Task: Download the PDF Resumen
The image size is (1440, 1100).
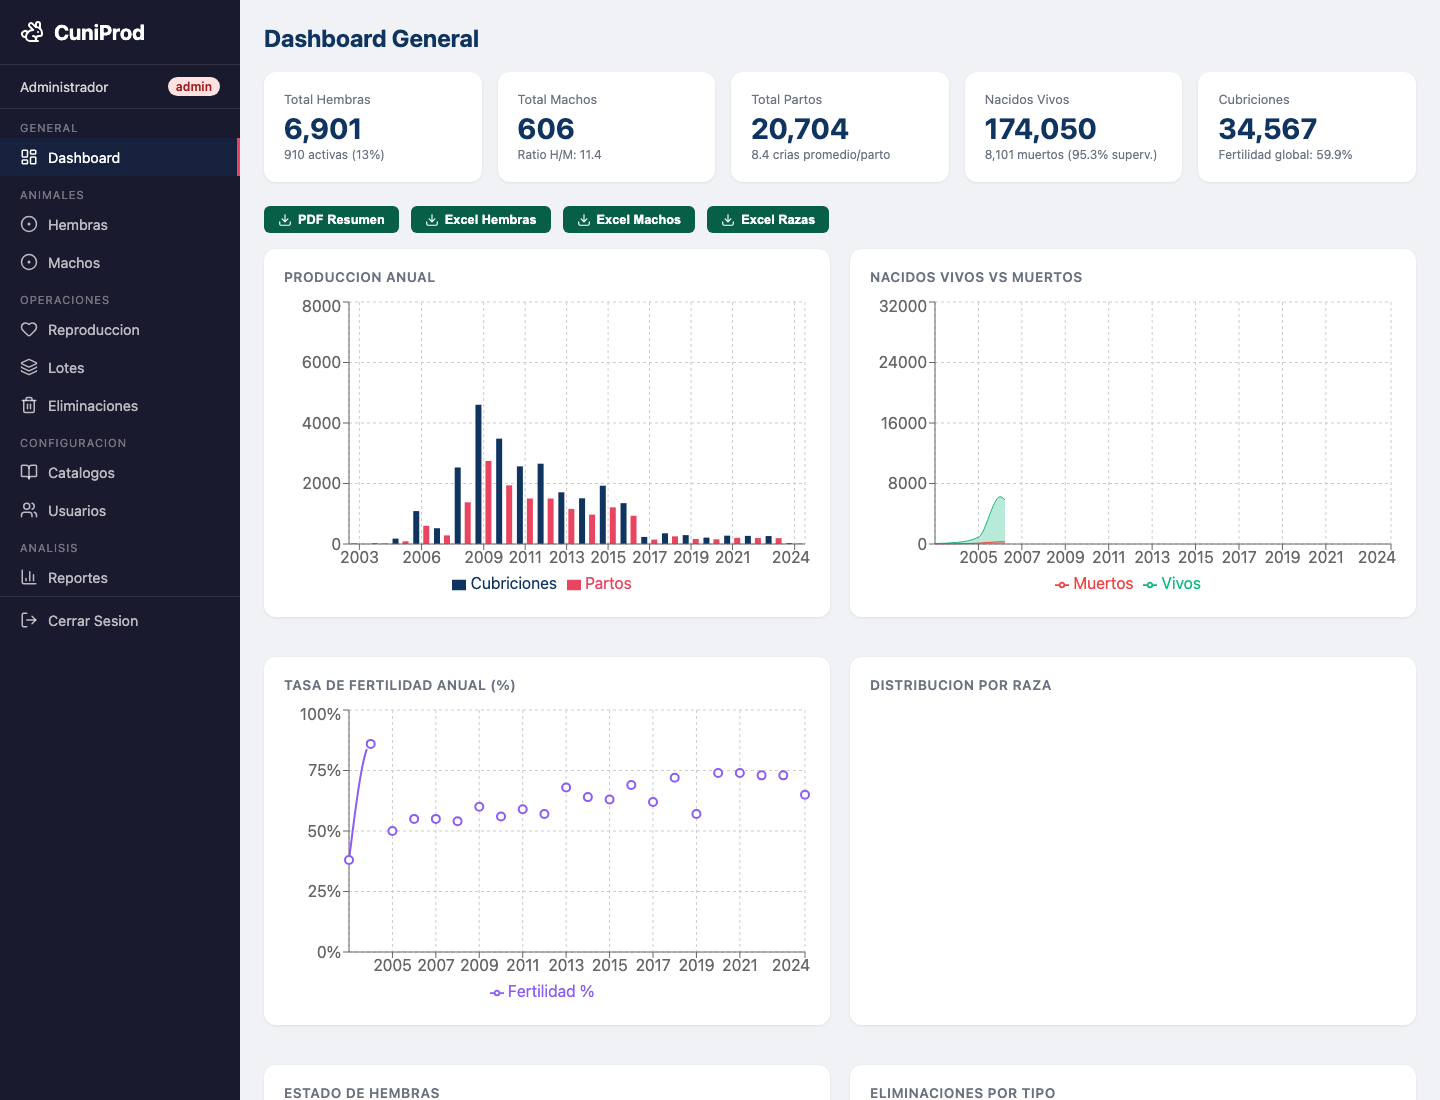Action: pos(331,219)
